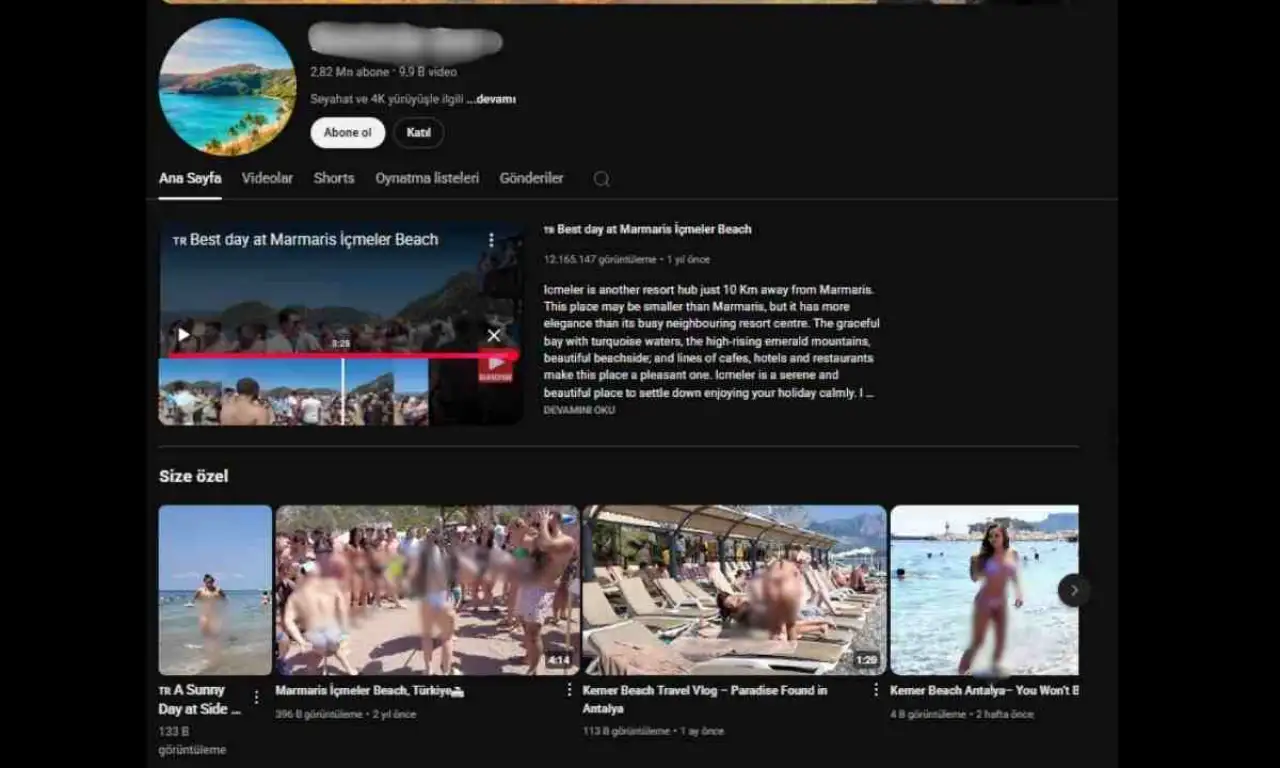Click the Marmaris İçmeler Beach, Türkiye title
This screenshot has height=768, width=1280.
point(370,691)
